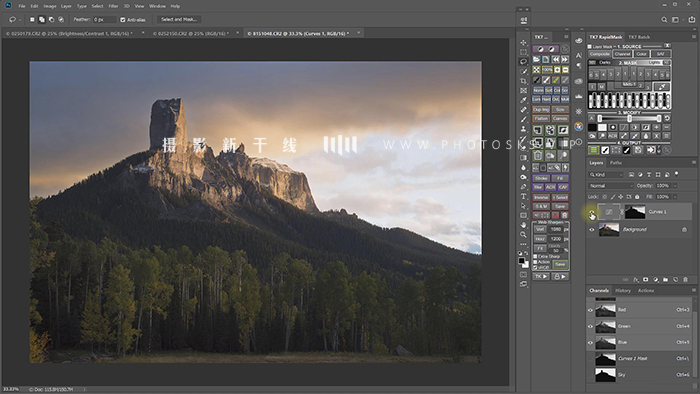Click the RapidMask reset modify icon
This screenshot has height=394, width=700.
click(x=667, y=118)
